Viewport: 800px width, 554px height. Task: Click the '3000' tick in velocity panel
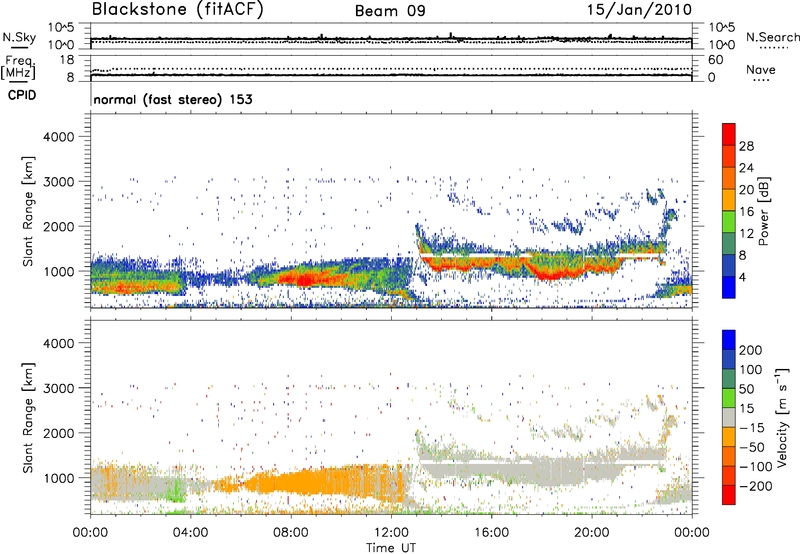coord(58,388)
